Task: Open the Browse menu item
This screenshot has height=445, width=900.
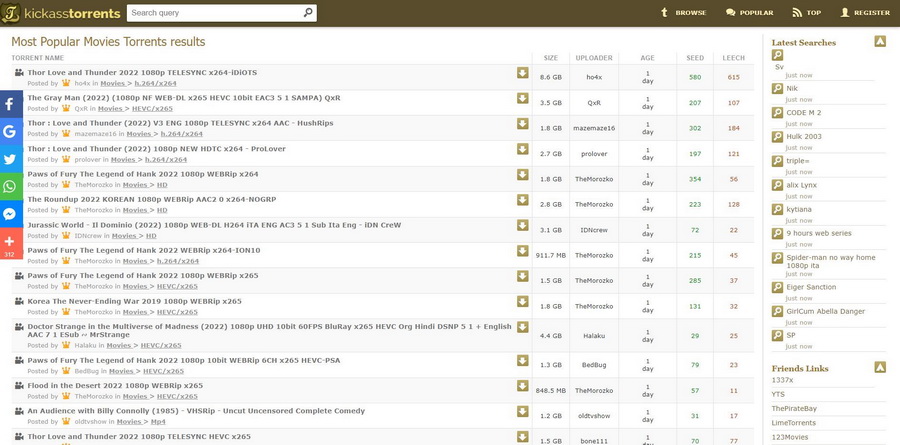Action: click(683, 13)
